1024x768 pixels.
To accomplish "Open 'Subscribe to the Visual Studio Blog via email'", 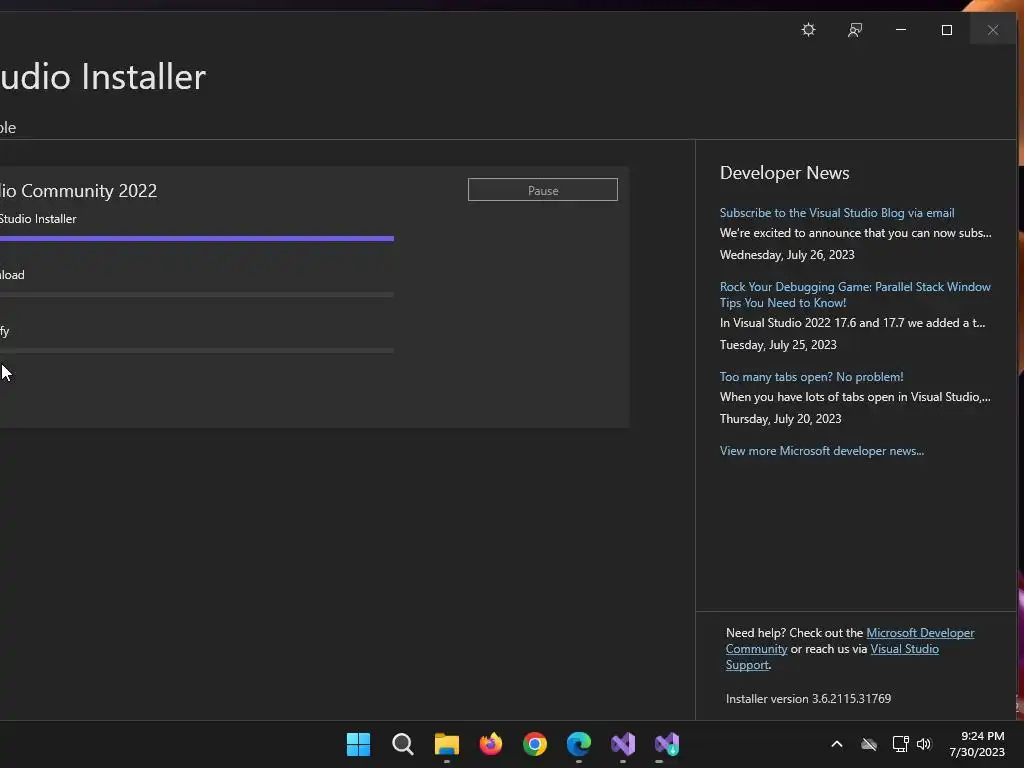I will tap(837, 213).
